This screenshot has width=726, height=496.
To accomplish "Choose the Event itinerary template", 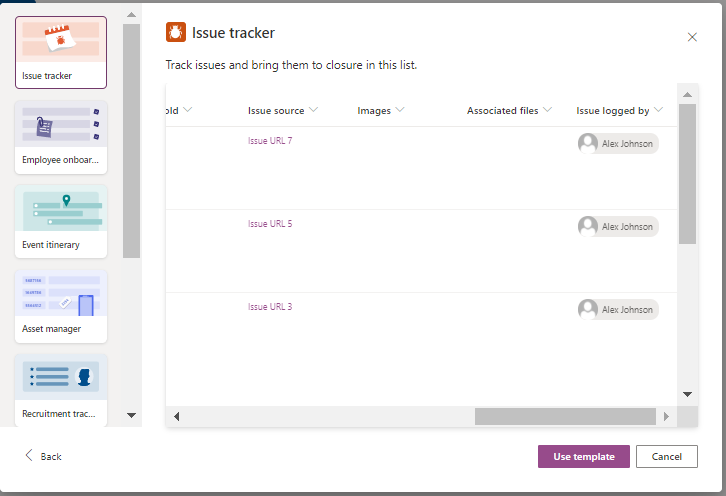I will pyautogui.click(x=61, y=220).
